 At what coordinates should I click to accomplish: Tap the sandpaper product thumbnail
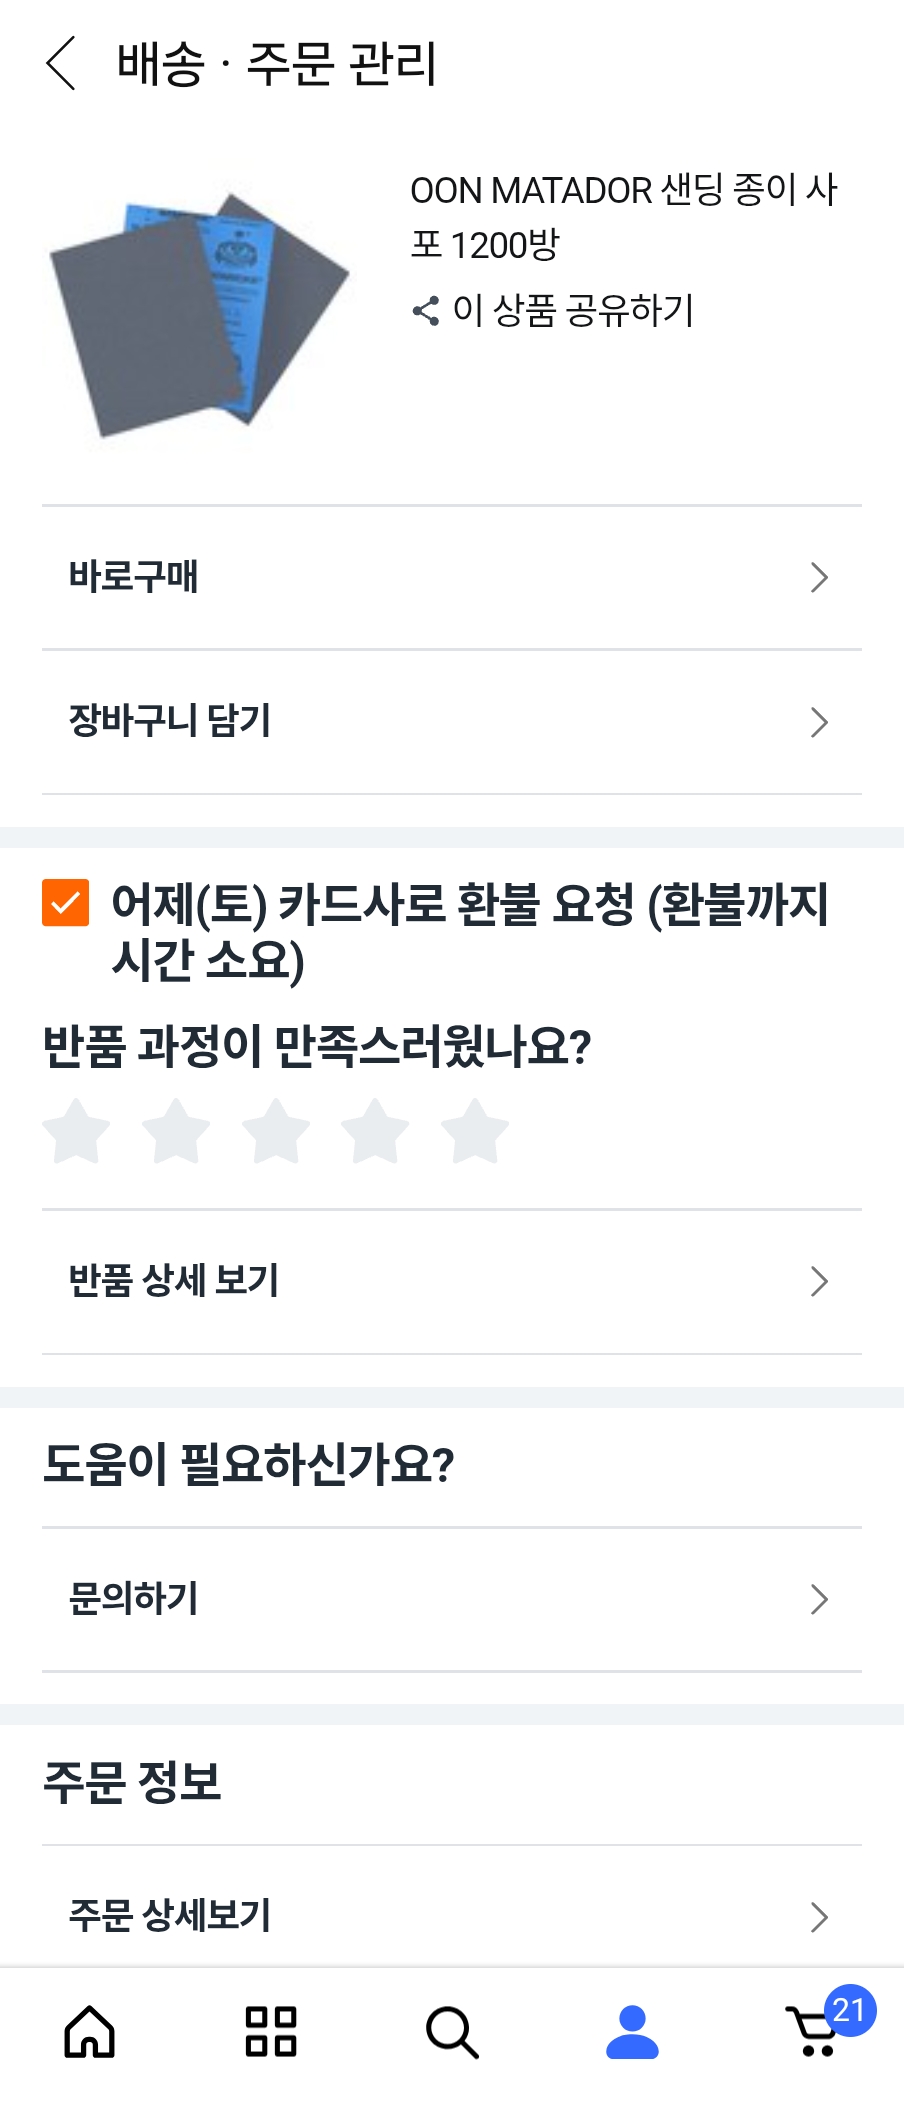200,314
